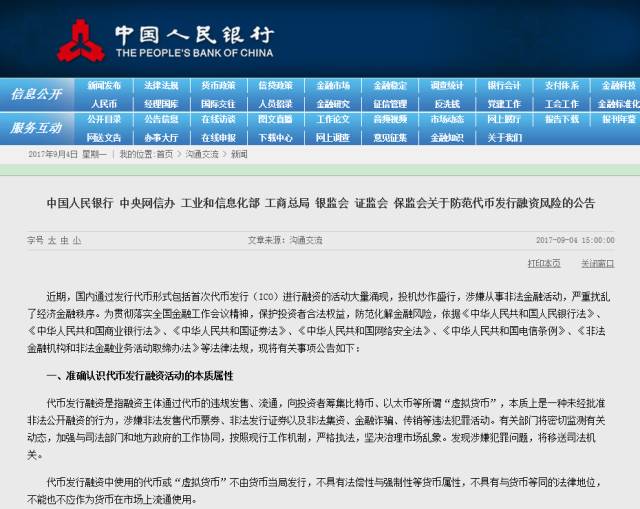
Task: Click the People's Bank of China red logo
Action: pyautogui.click(x=80, y=40)
